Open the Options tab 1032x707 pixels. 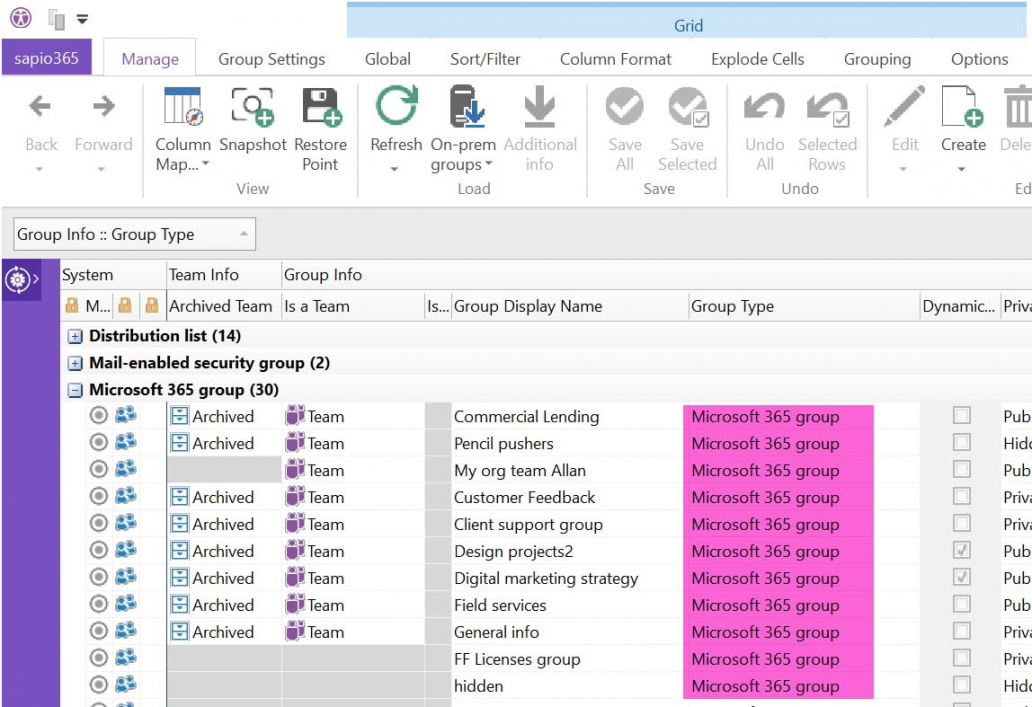(x=979, y=59)
